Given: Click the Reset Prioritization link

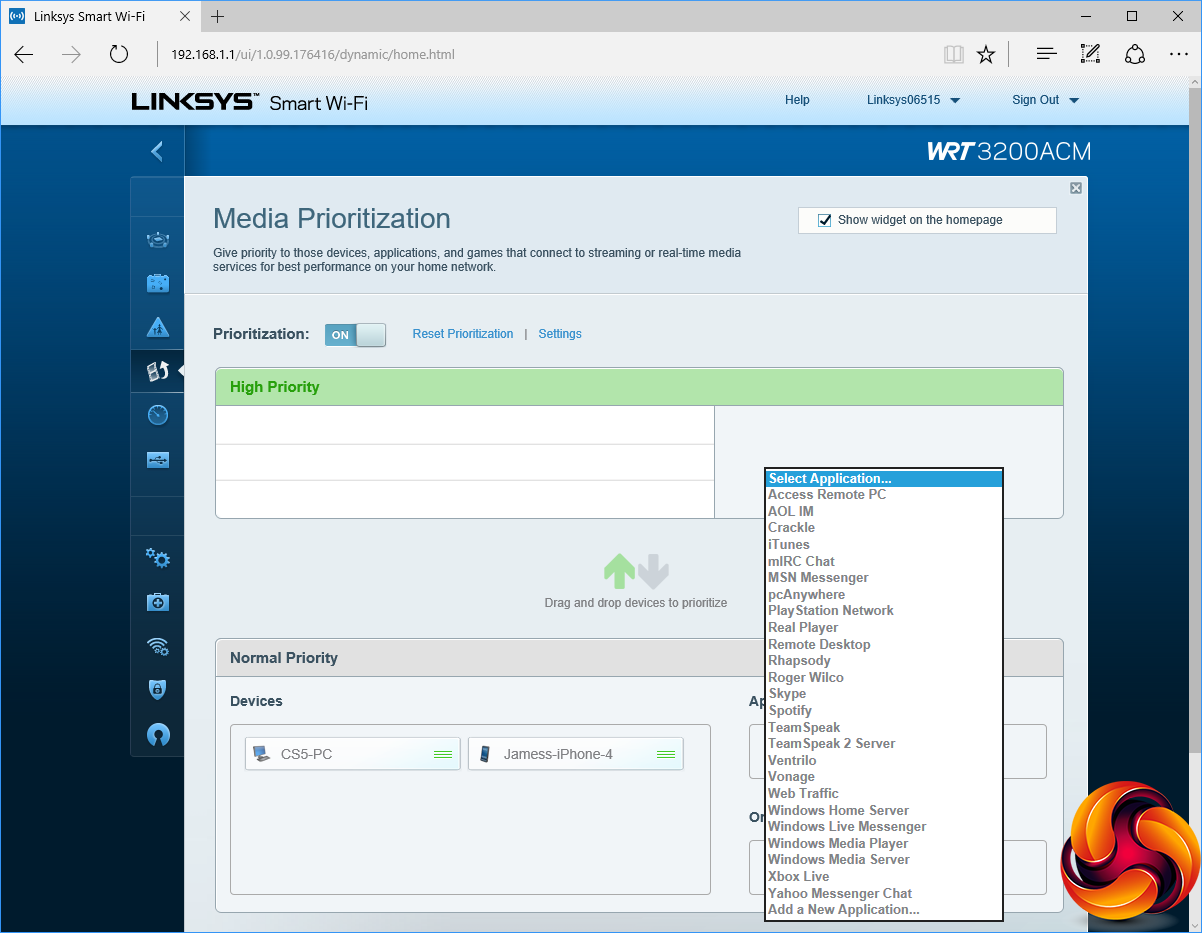Looking at the screenshot, I should 462,334.
